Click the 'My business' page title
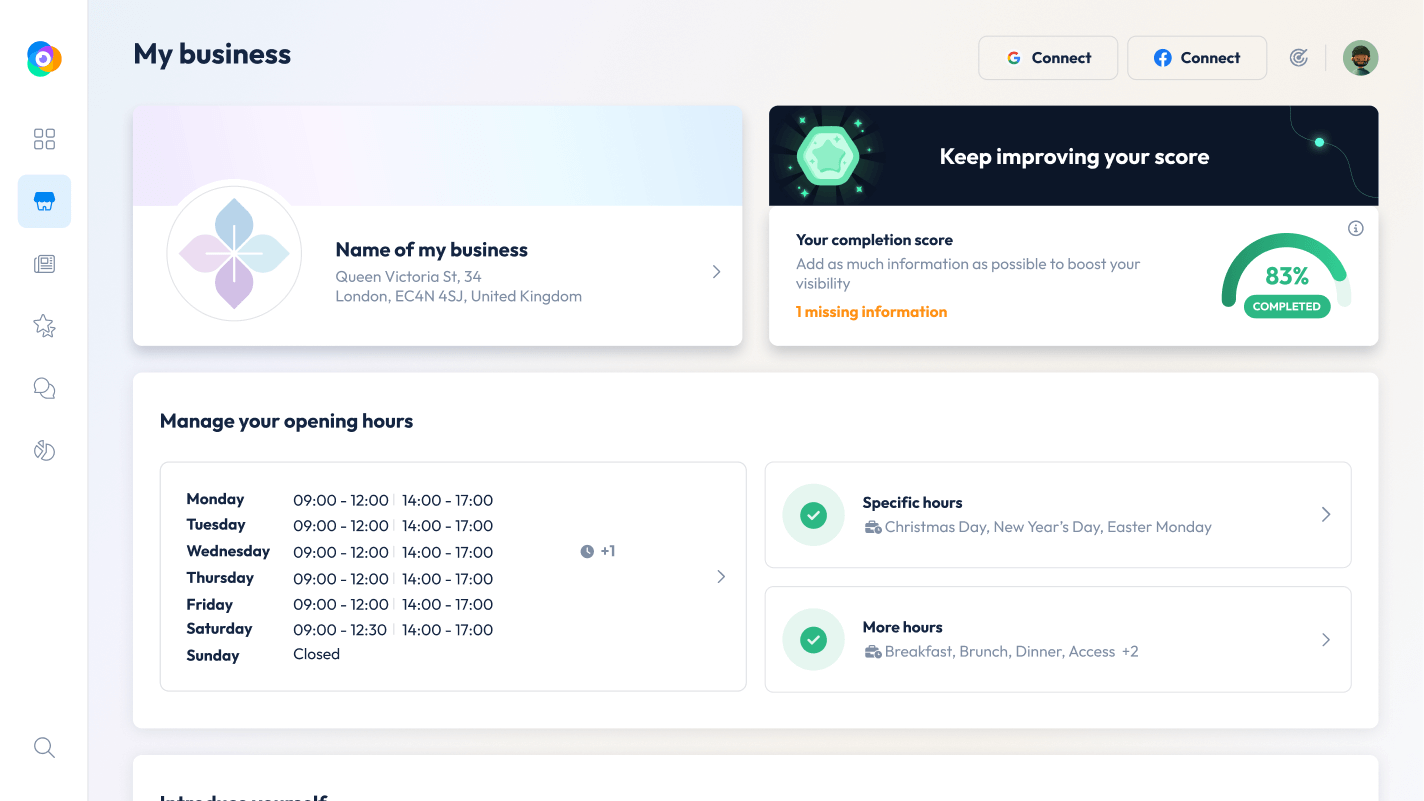 [x=212, y=54]
